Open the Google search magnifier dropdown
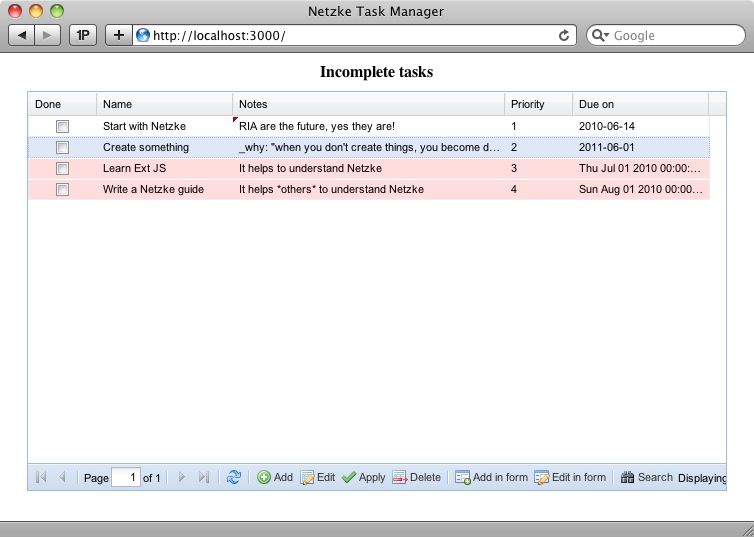Image resolution: width=754 pixels, height=537 pixels. pos(600,36)
